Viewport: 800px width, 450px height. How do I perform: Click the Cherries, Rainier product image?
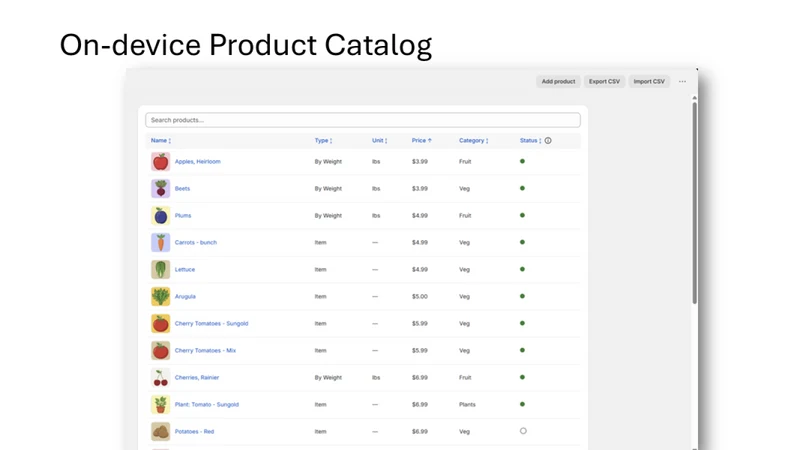(160, 378)
